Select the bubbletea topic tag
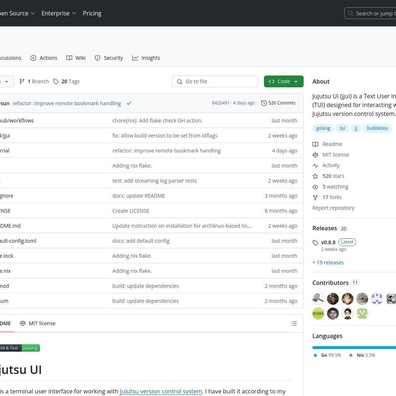Screen dimensions: 396x396 (x=377, y=128)
